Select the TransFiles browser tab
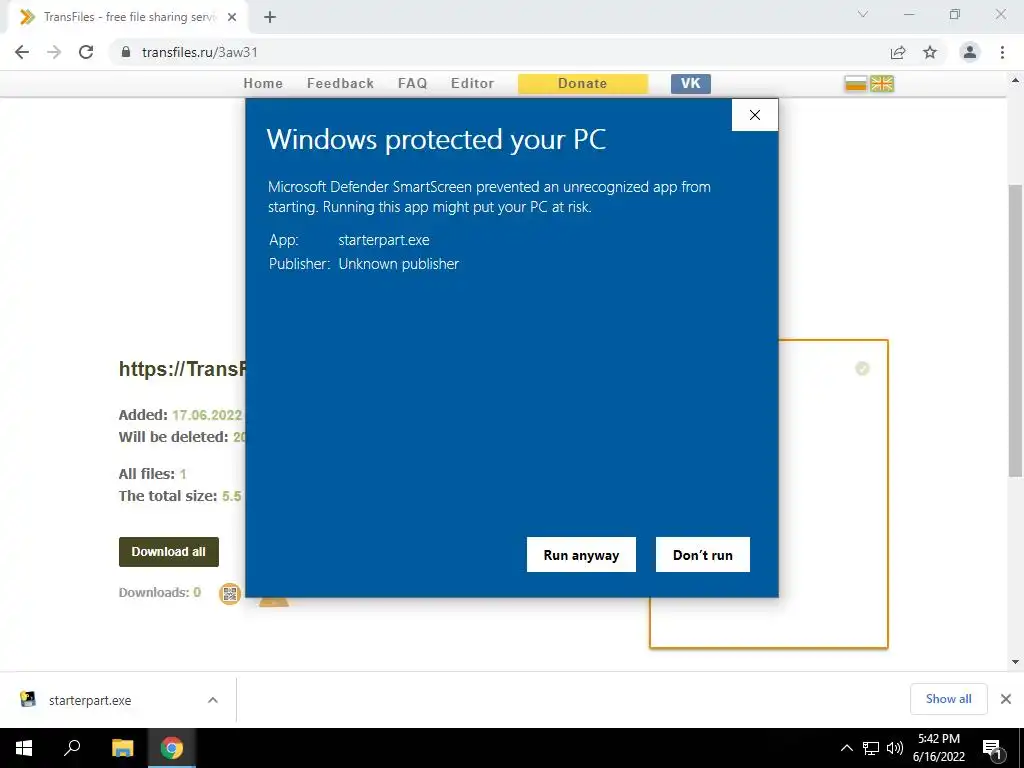Screen dimensions: 1024x768 click(x=127, y=17)
